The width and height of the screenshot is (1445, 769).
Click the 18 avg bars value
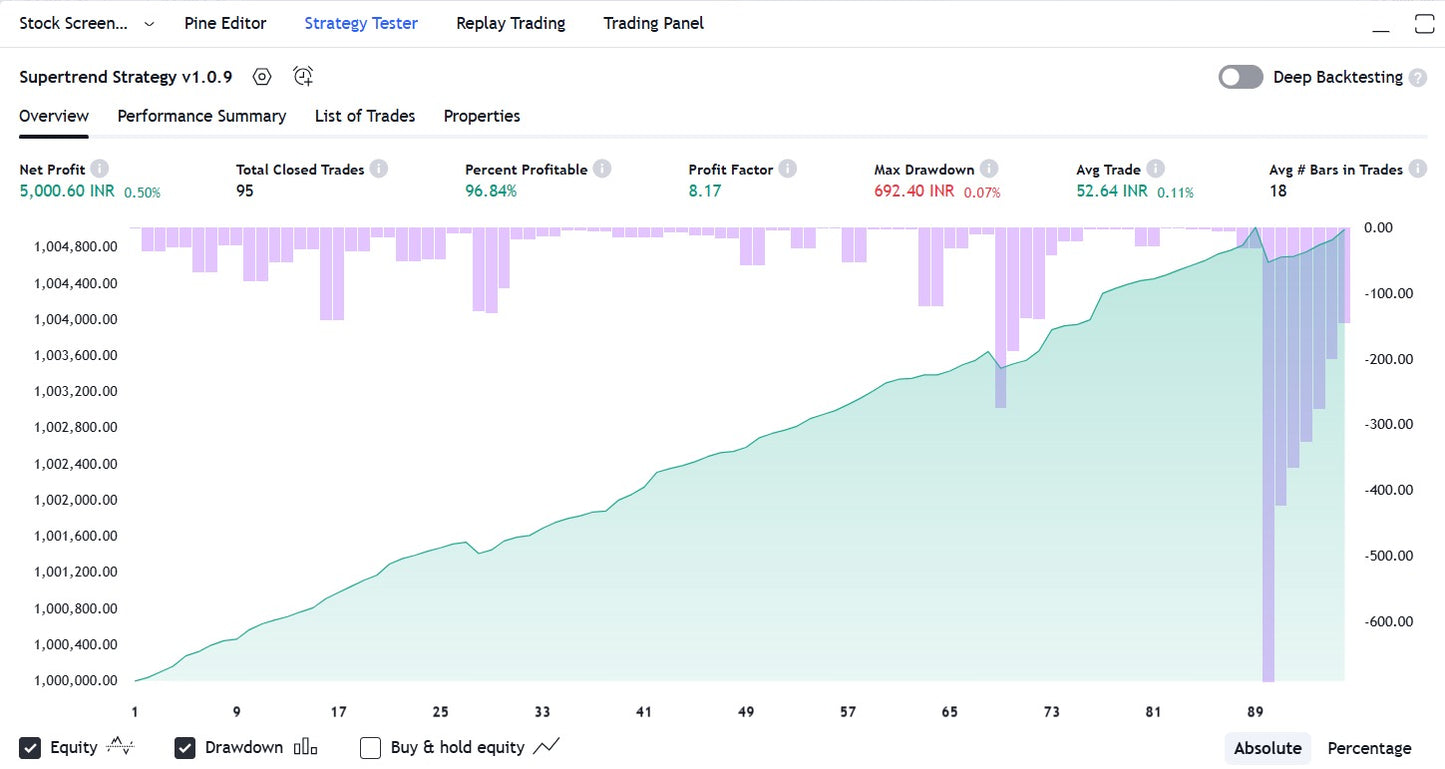click(1278, 190)
